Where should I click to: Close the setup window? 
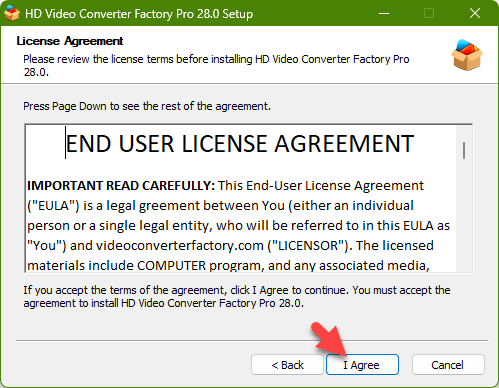click(475, 13)
